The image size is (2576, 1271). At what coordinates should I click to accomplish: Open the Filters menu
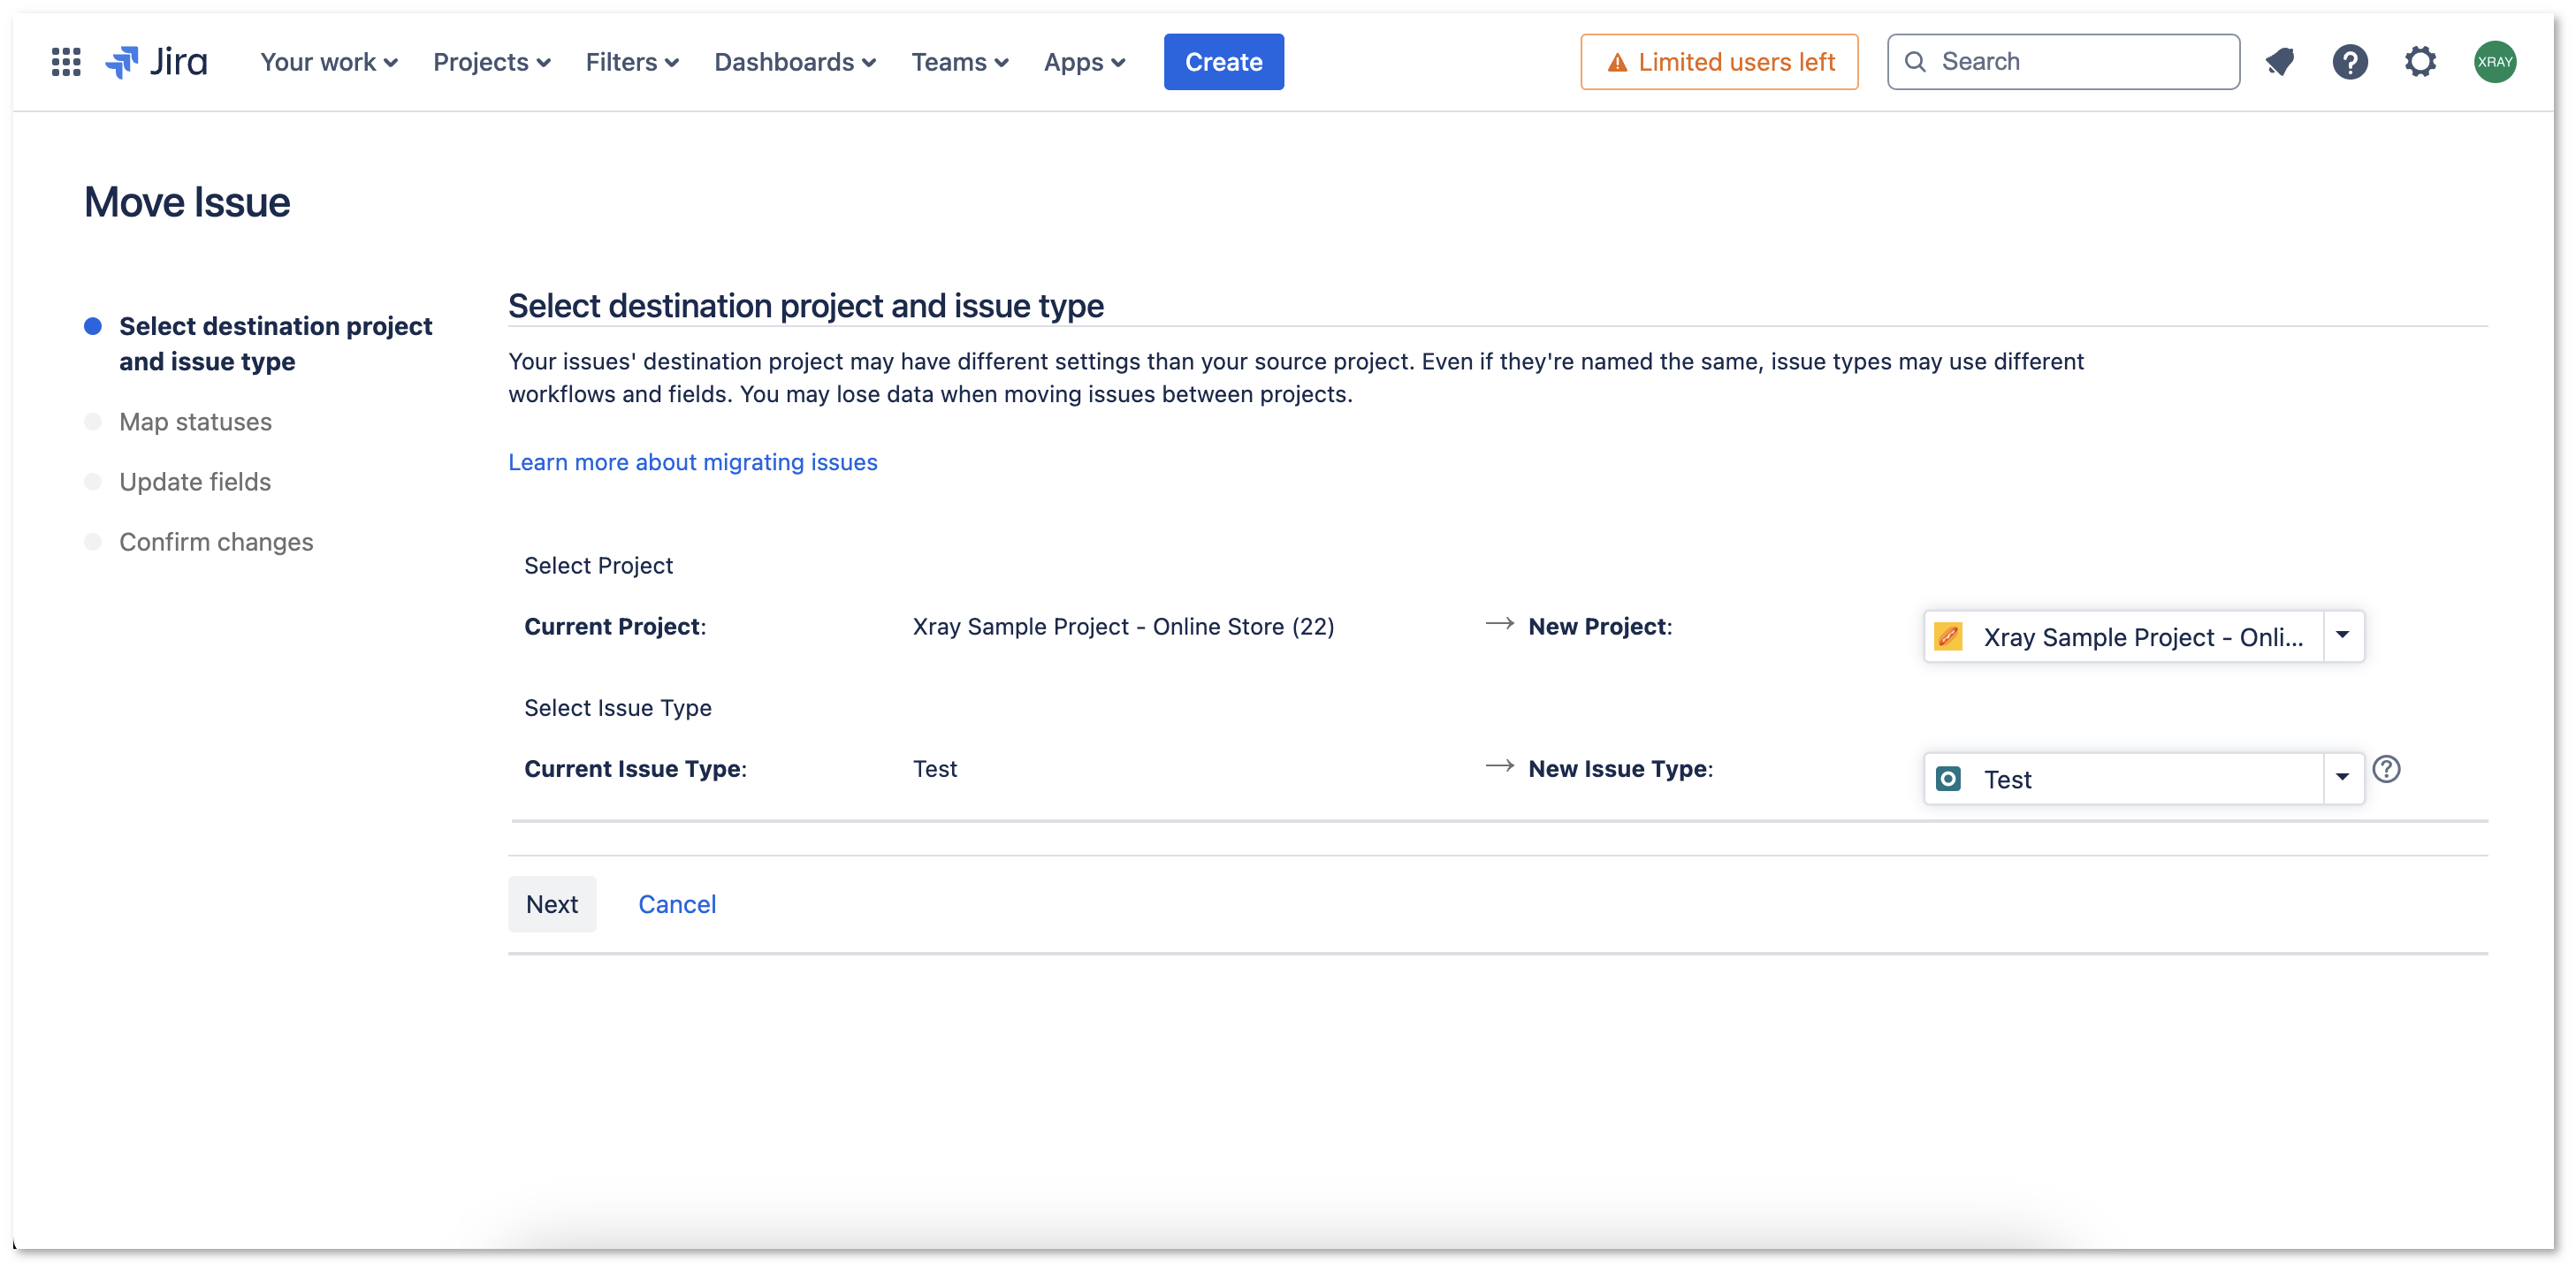(632, 62)
